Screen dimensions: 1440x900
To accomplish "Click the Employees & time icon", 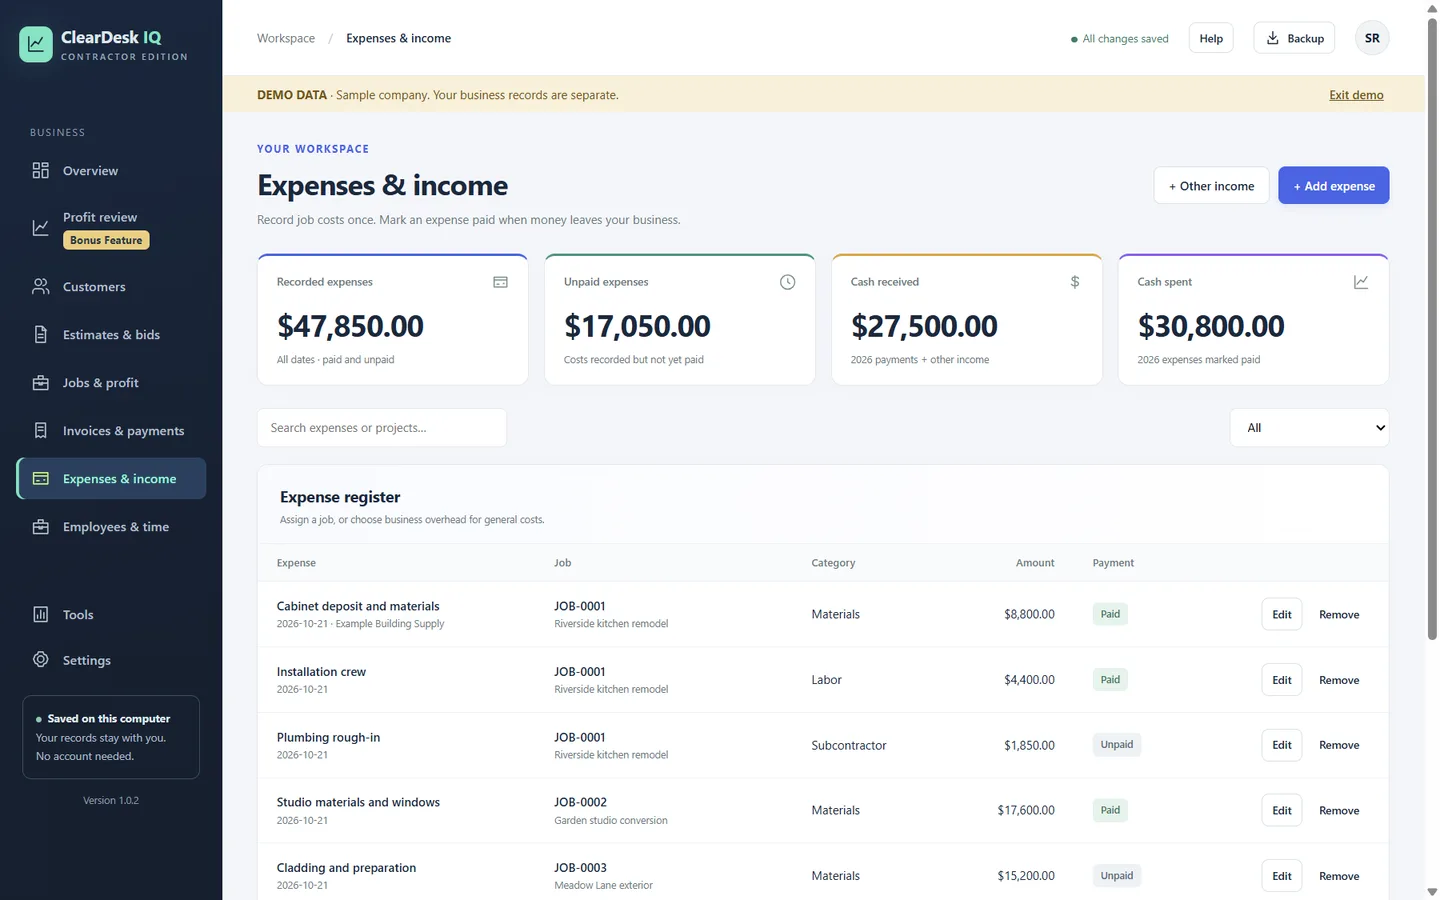I will pos(40,527).
